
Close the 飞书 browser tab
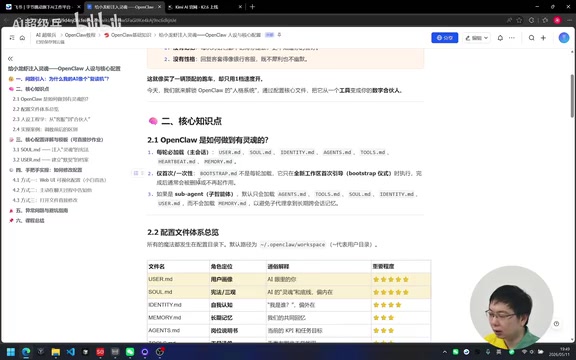[79, 7]
